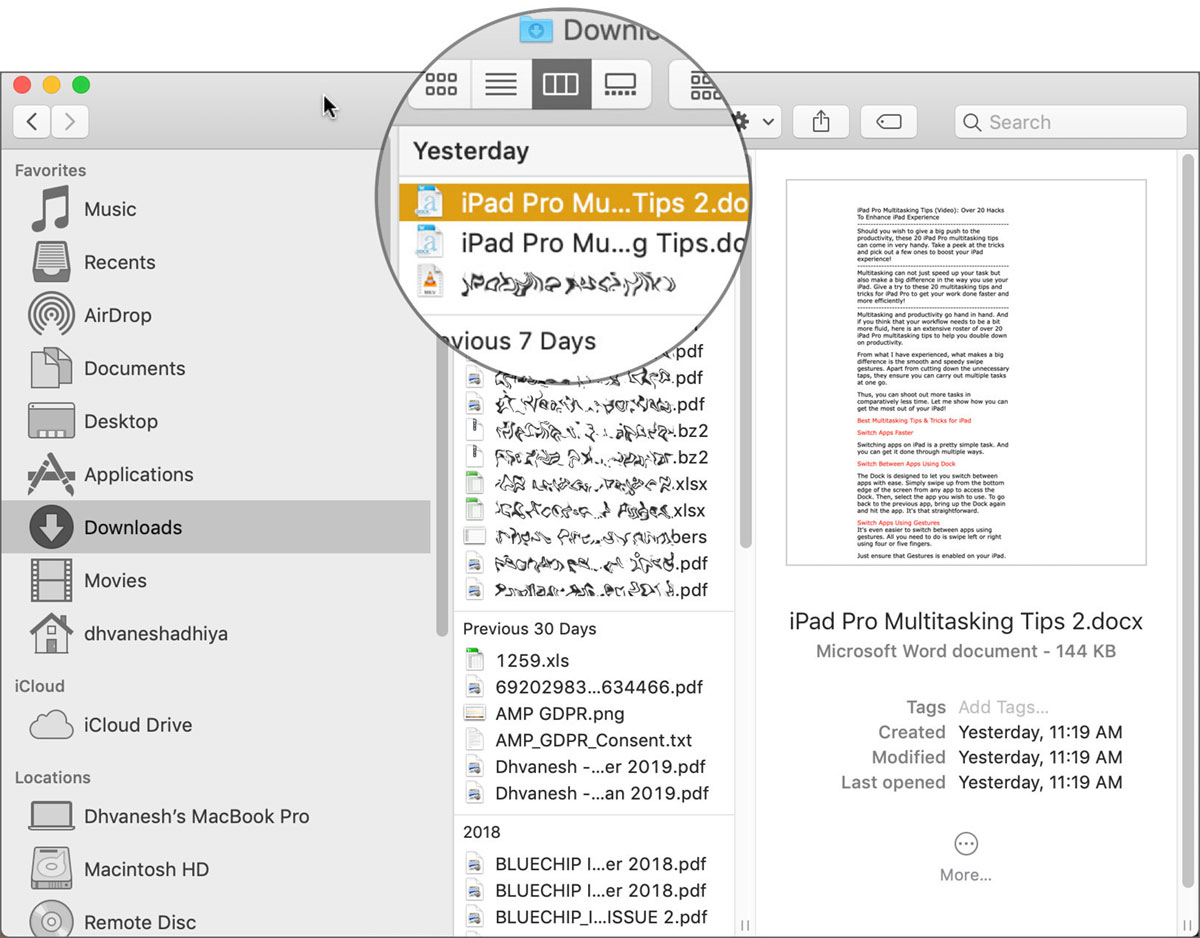Open the Music folder in Favorites

tap(110, 209)
